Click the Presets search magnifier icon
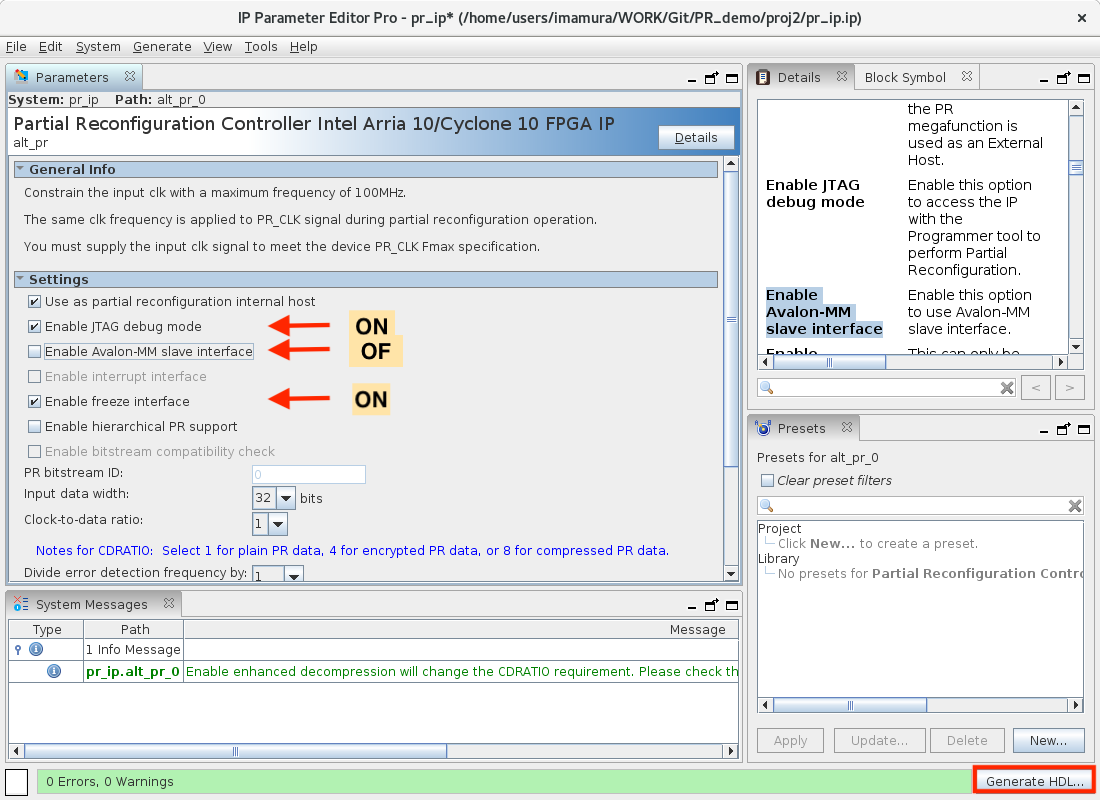Viewport: 1100px width, 800px height. coord(766,505)
